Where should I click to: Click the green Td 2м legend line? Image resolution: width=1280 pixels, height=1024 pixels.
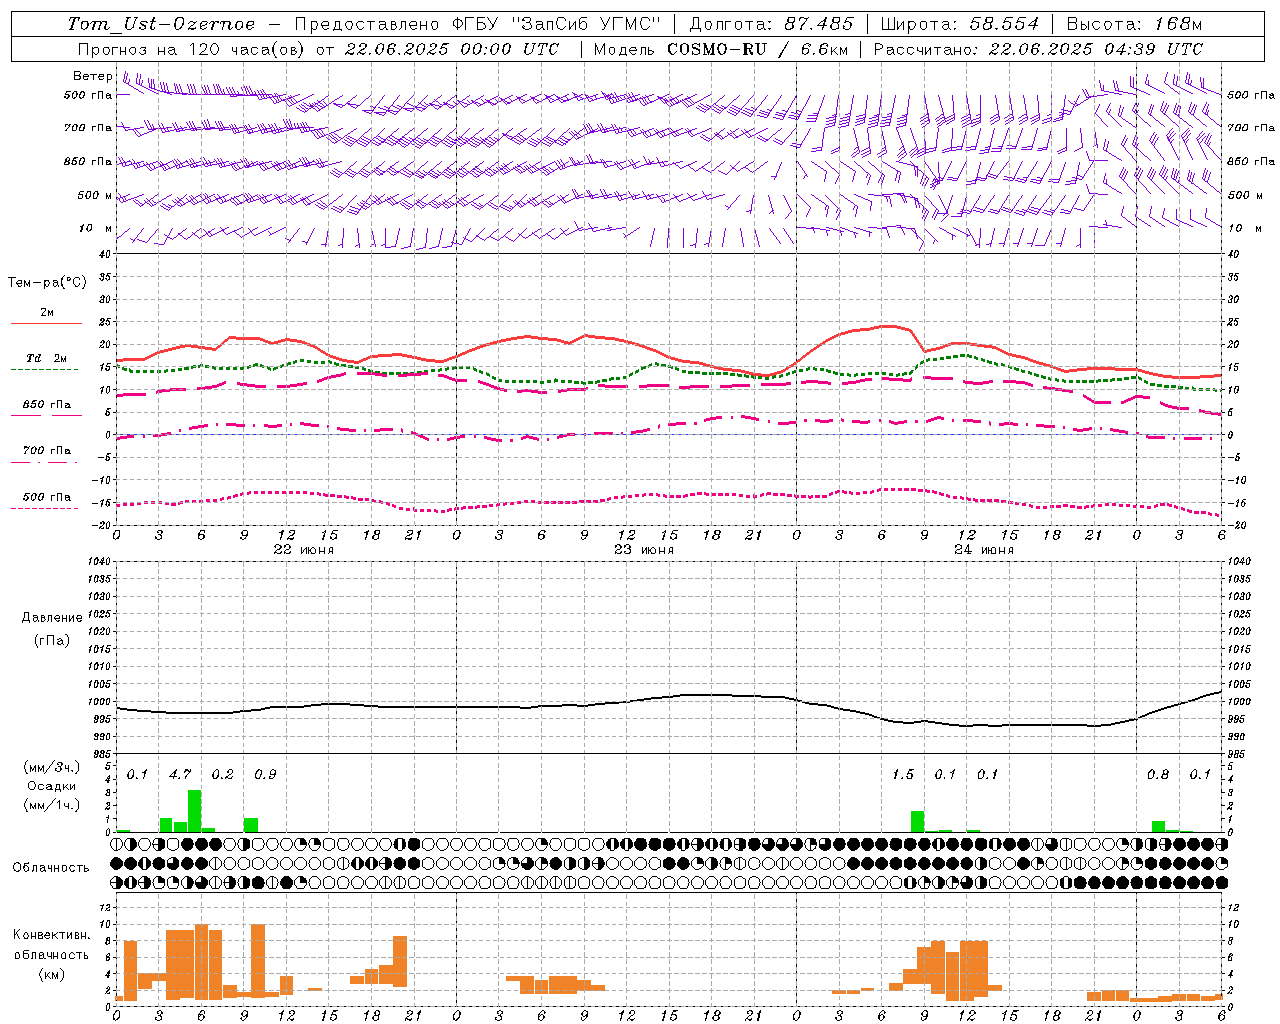pos(46,369)
